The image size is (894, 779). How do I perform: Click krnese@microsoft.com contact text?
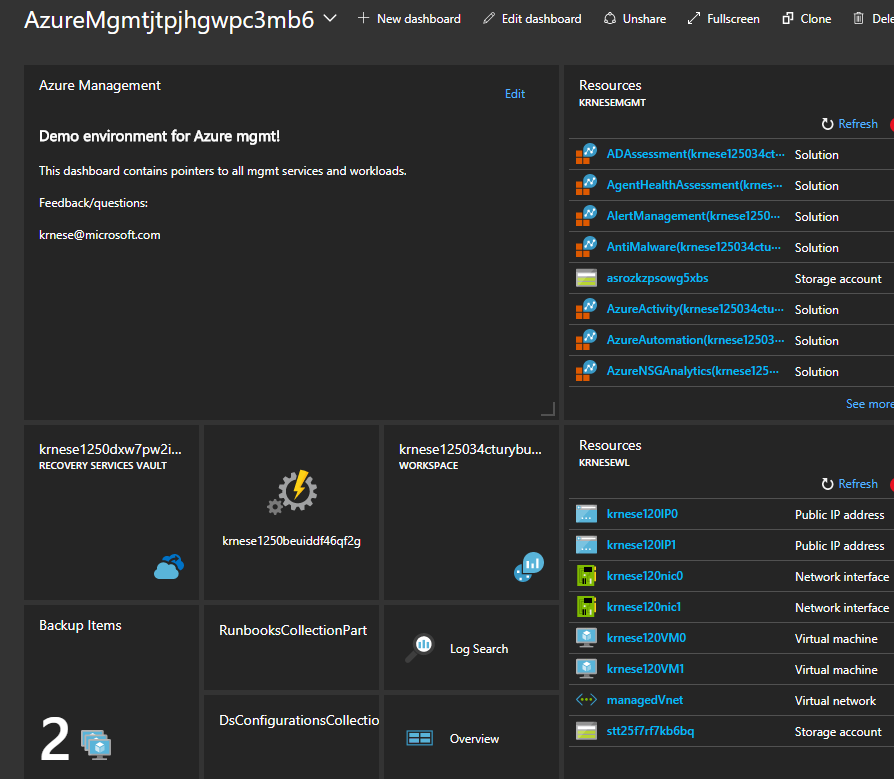(x=100, y=235)
